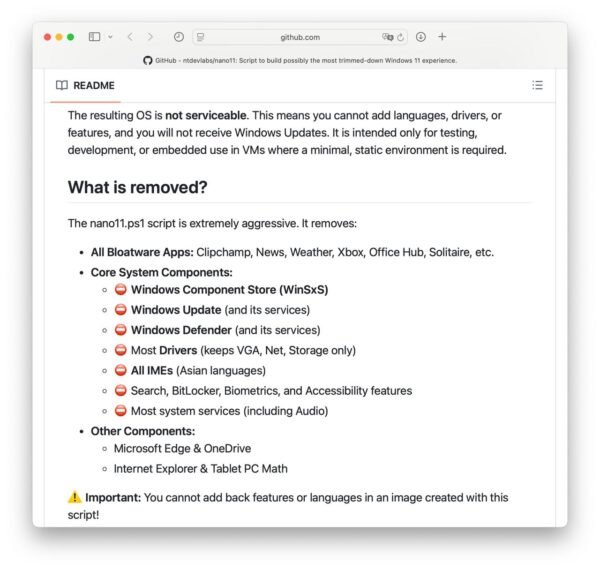Click the GitHub favicon in tab bar

[x=148, y=60]
